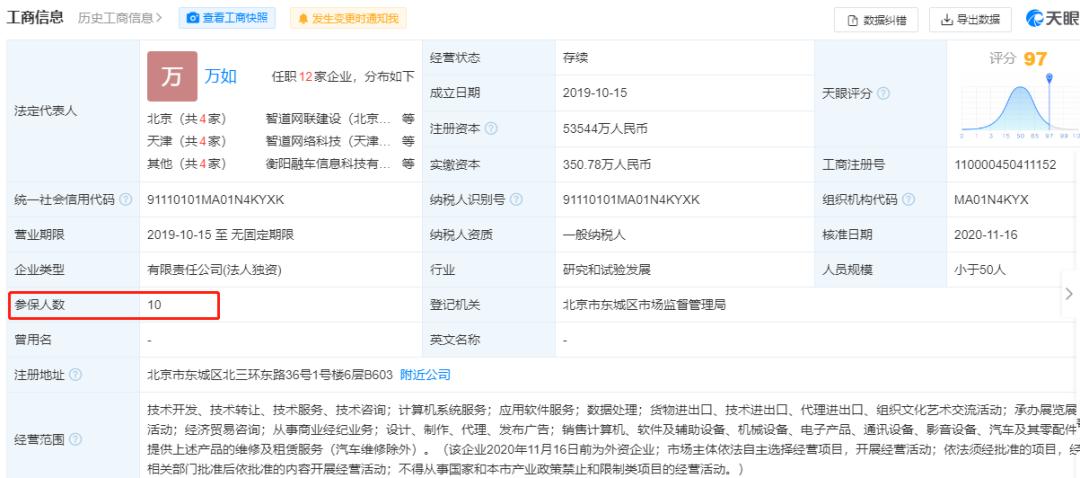The width and height of the screenshot is (1080, 478).
Task: Click help icon next to 组织机构代码
Action: (908, 200)
